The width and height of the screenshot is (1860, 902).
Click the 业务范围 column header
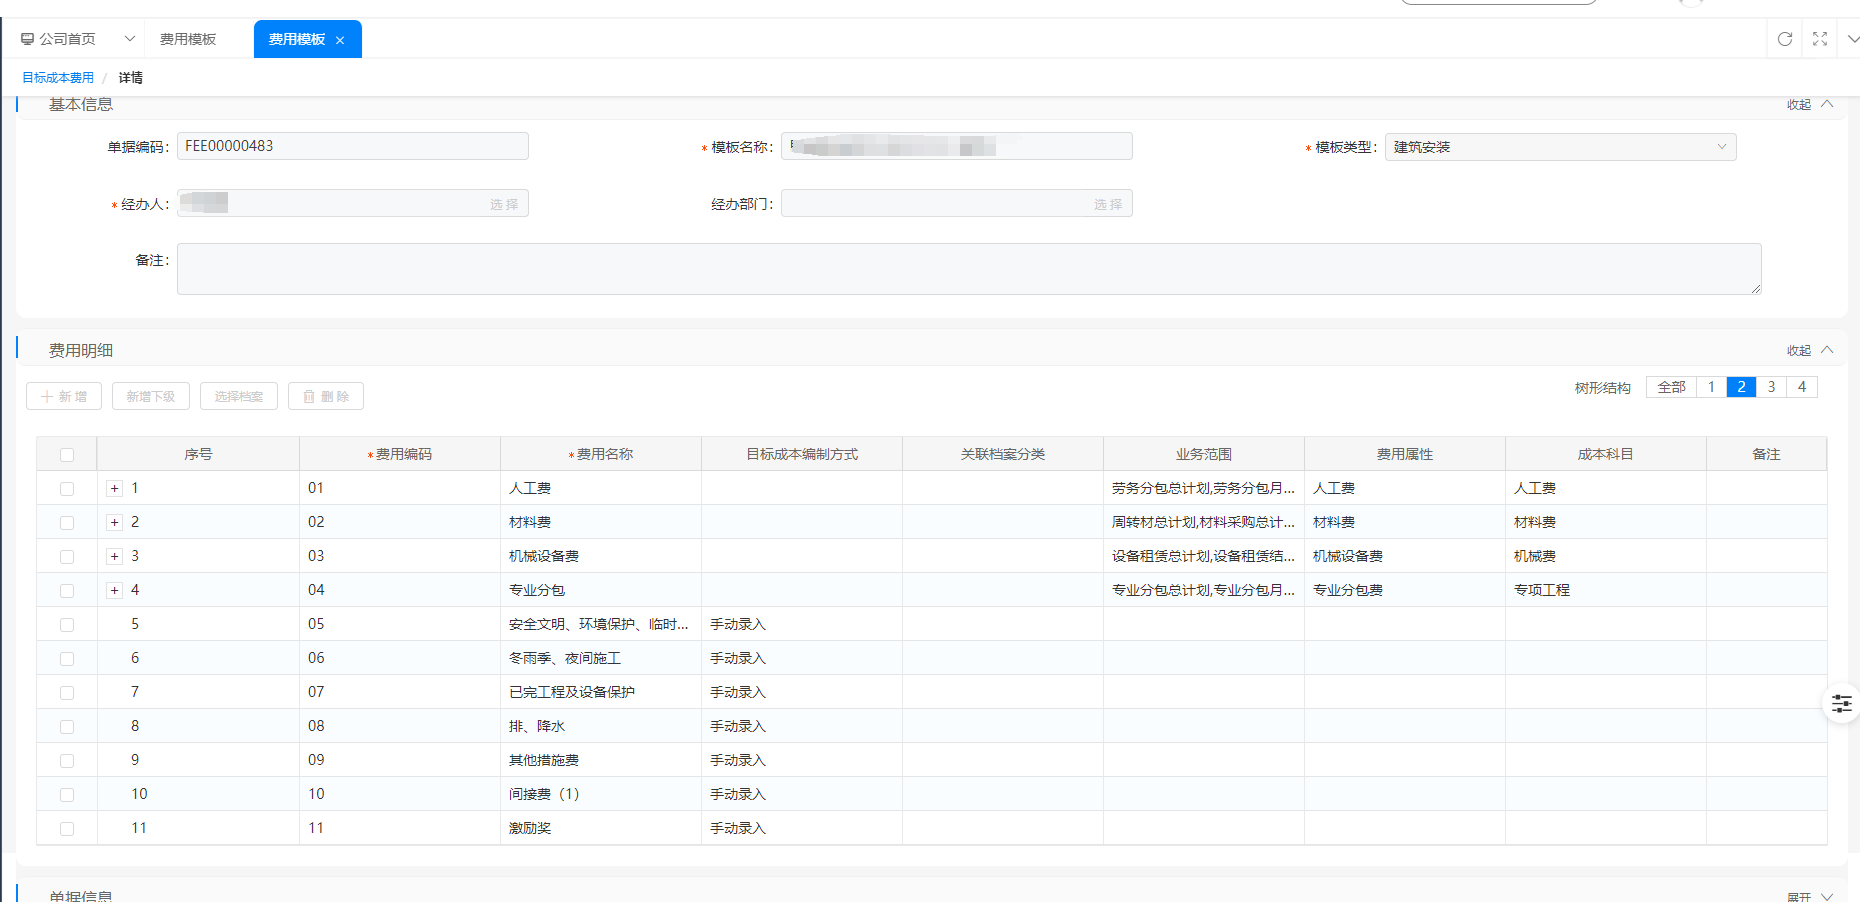1204,454
